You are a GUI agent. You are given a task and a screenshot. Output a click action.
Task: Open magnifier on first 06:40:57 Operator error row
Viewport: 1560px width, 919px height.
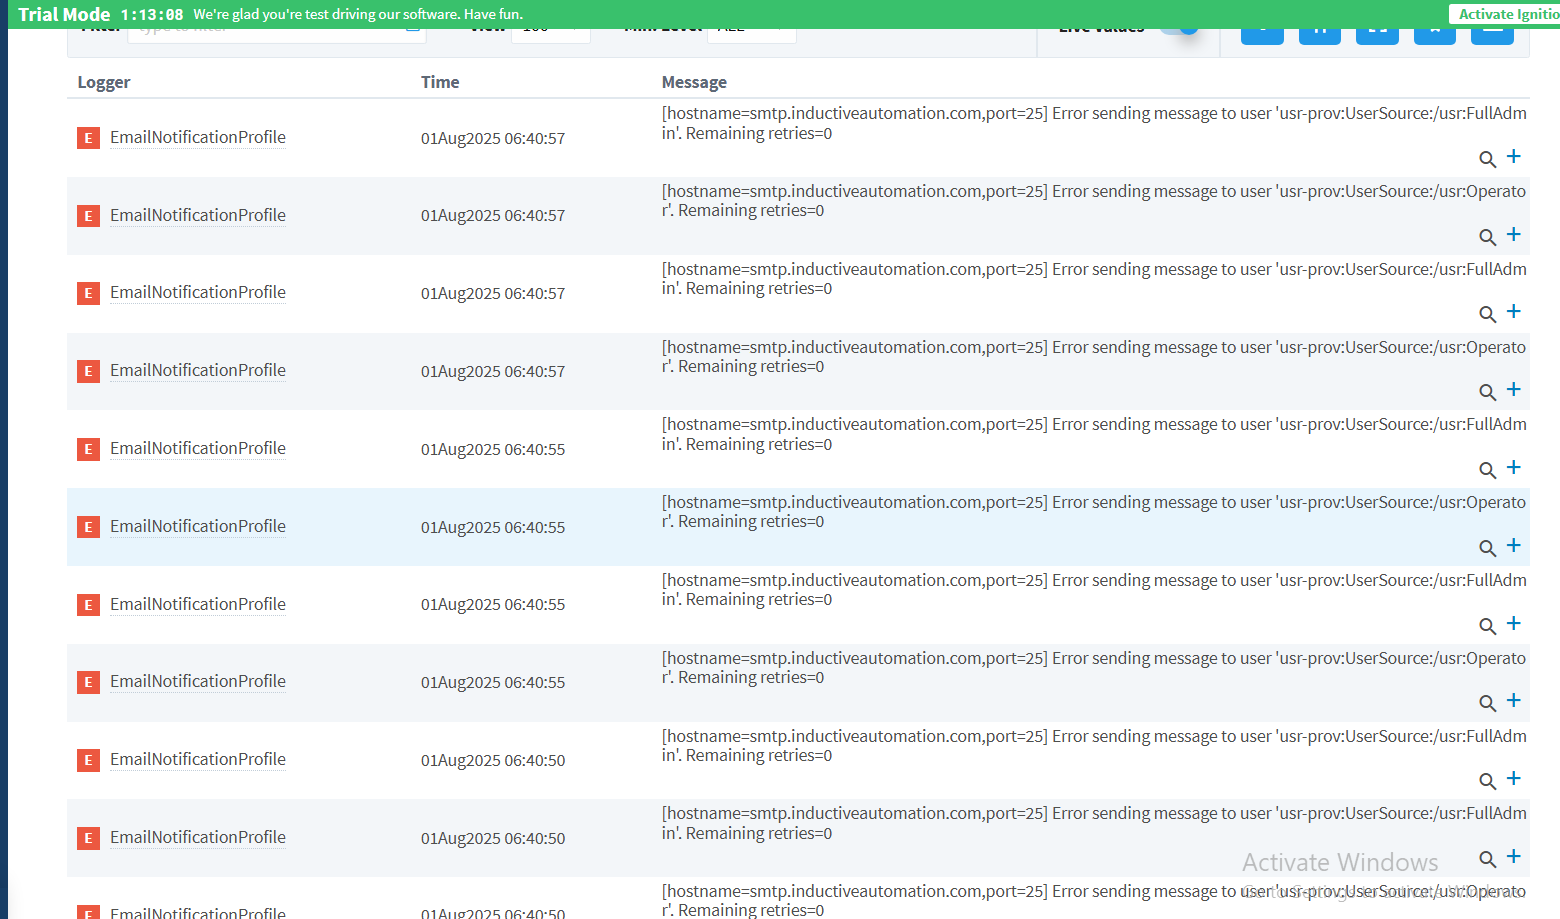(x=1488, y=237)
